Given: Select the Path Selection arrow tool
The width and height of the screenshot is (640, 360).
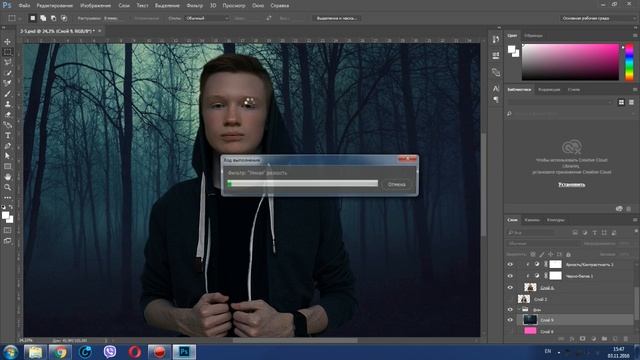Looking at the screenshot, I should 7,156.
